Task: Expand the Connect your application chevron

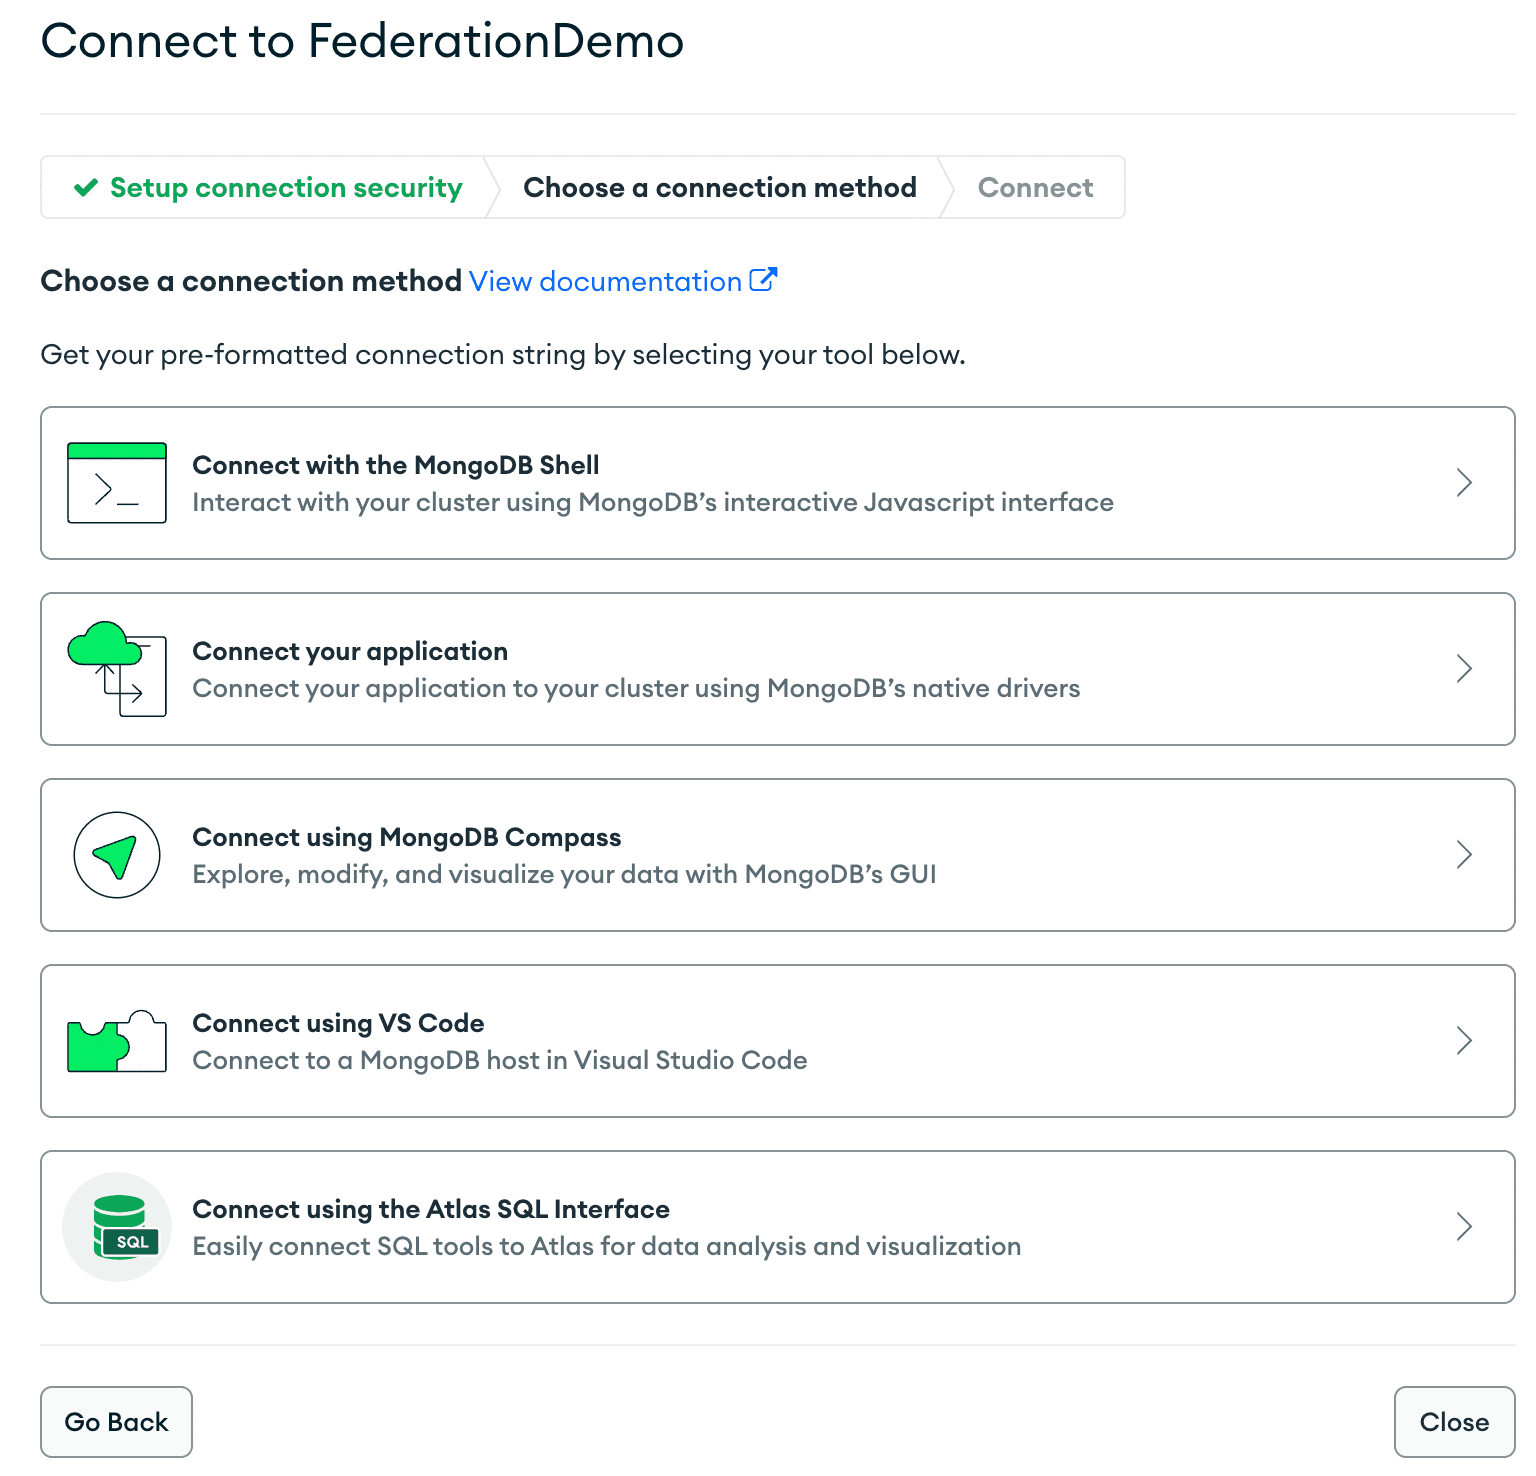Action: (1464, 669)
